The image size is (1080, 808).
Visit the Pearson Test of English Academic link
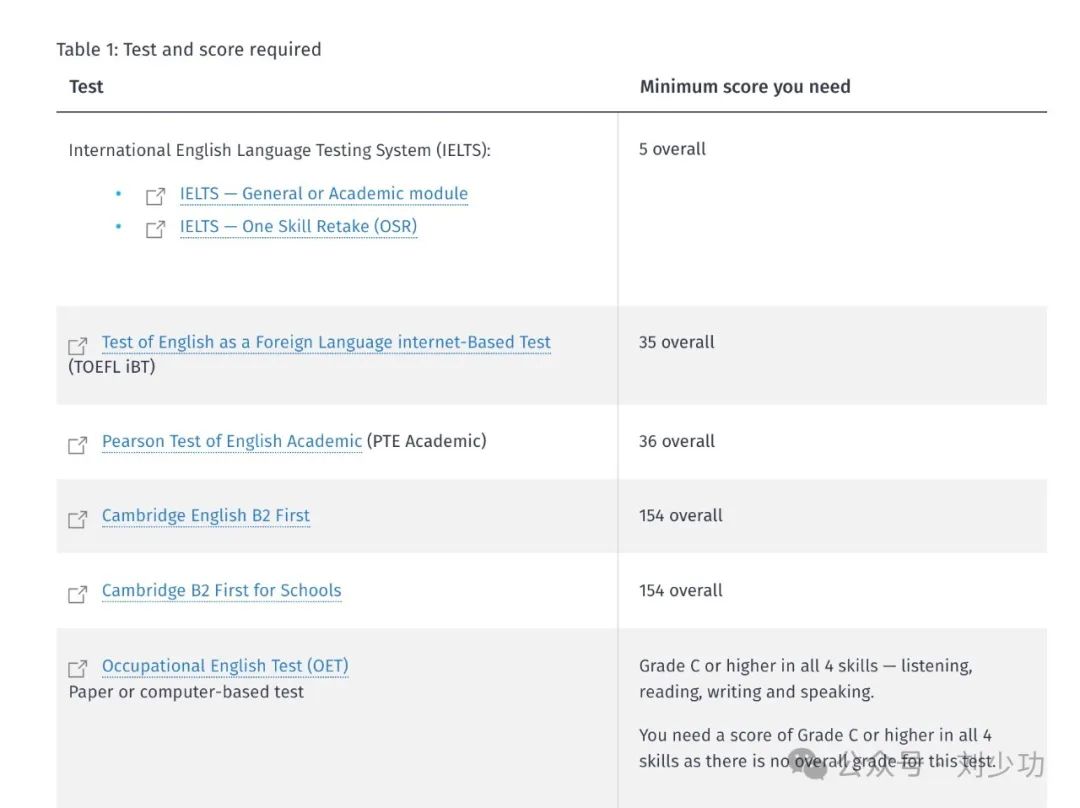pos(232,441)
